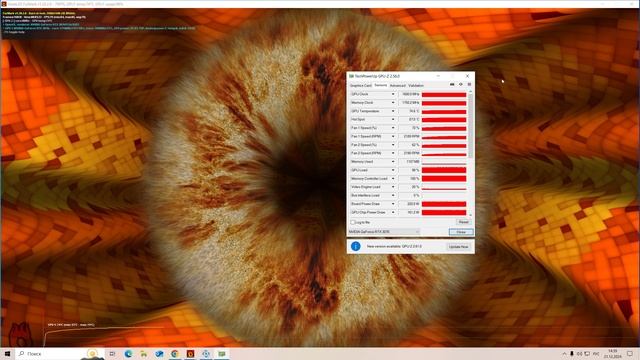Click the GPU-Z screenshot camera icon
The width and height of the screenshot is (640, 360).
click(x=452, y=84)
